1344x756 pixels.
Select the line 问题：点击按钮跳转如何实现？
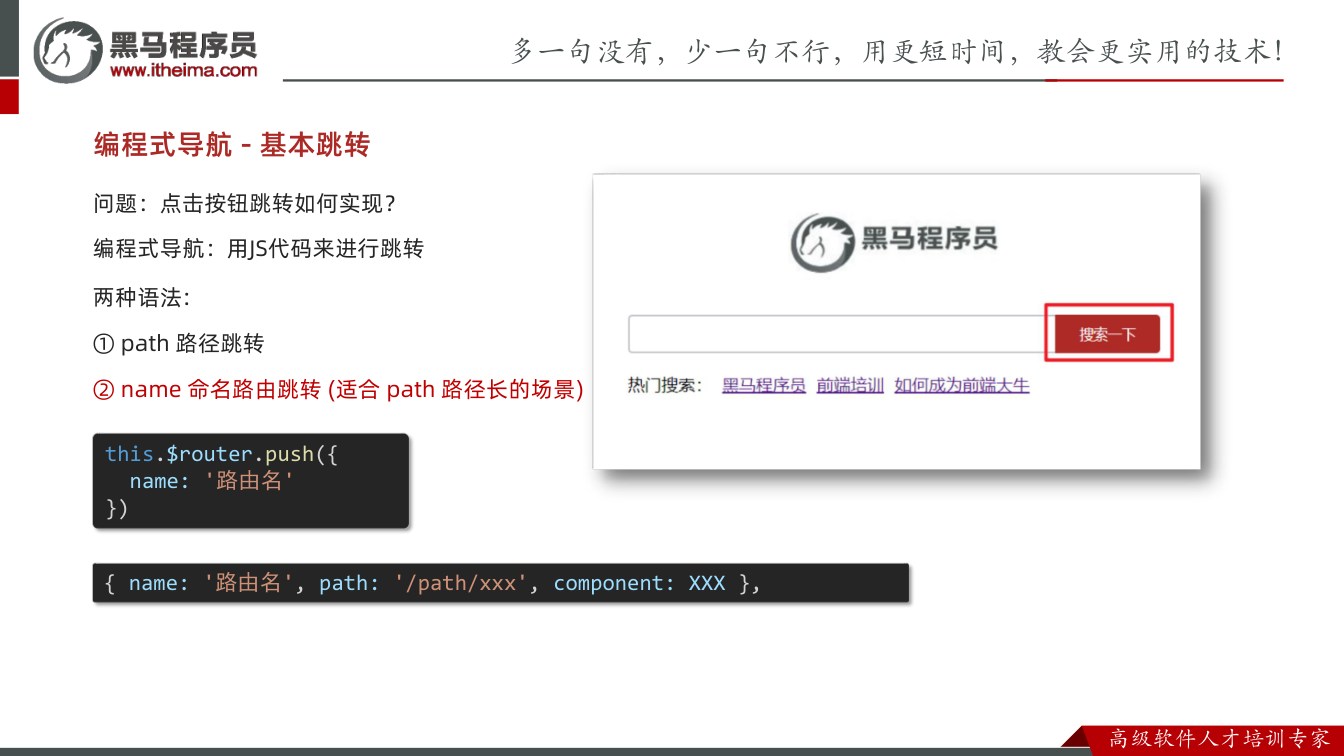[x=246, y=203]
